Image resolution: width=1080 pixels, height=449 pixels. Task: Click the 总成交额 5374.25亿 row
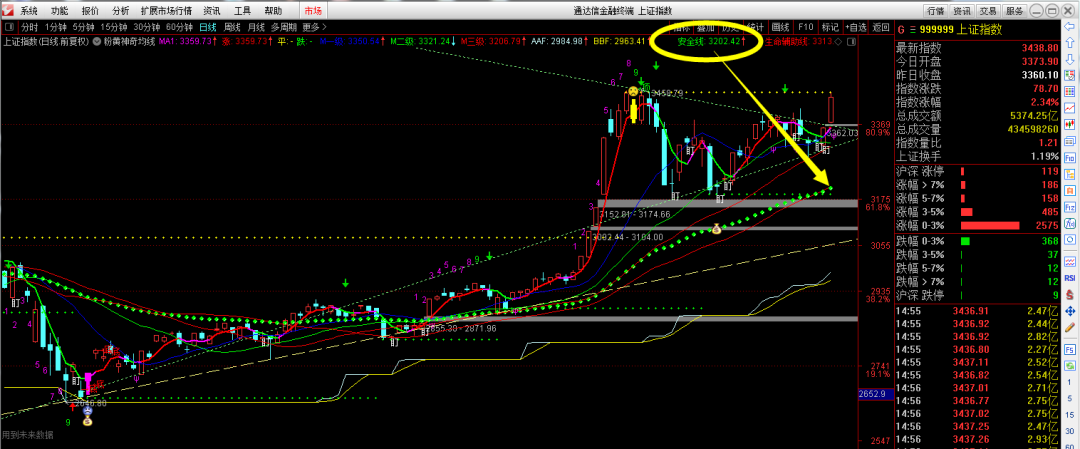[978, 116]
